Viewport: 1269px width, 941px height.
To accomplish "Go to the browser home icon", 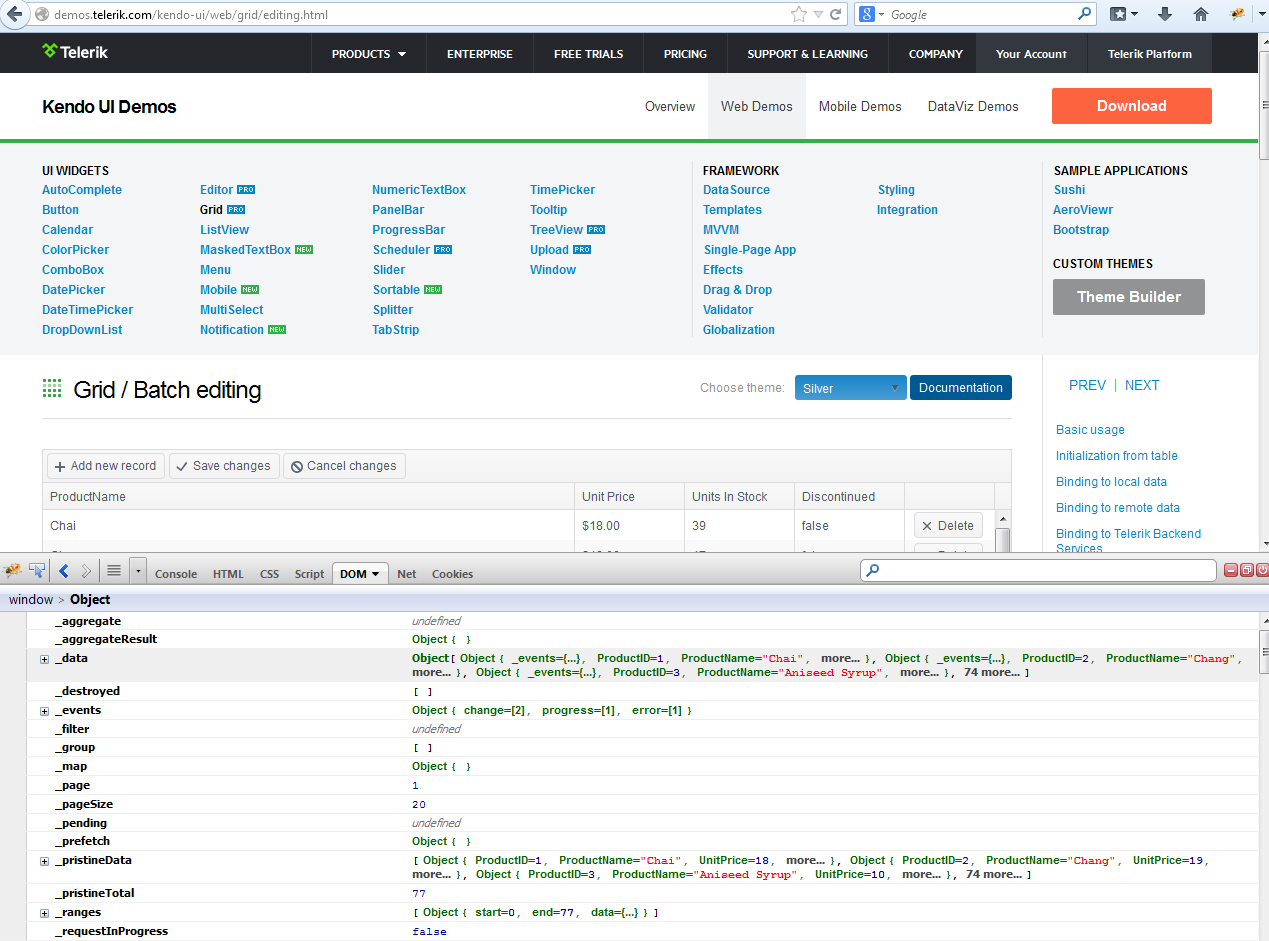I will click(x=1201, y=14).
